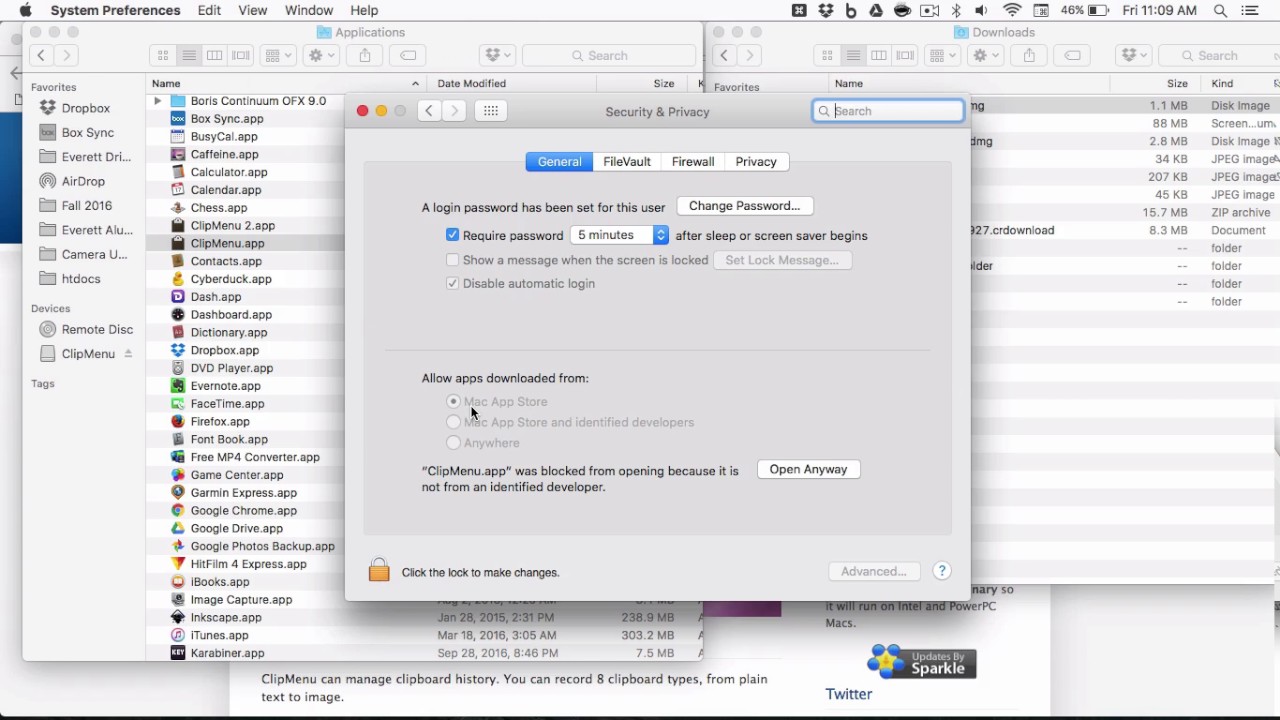Click Open Anyway button
Screen dimensions: 1280x720
pos(808,469)
